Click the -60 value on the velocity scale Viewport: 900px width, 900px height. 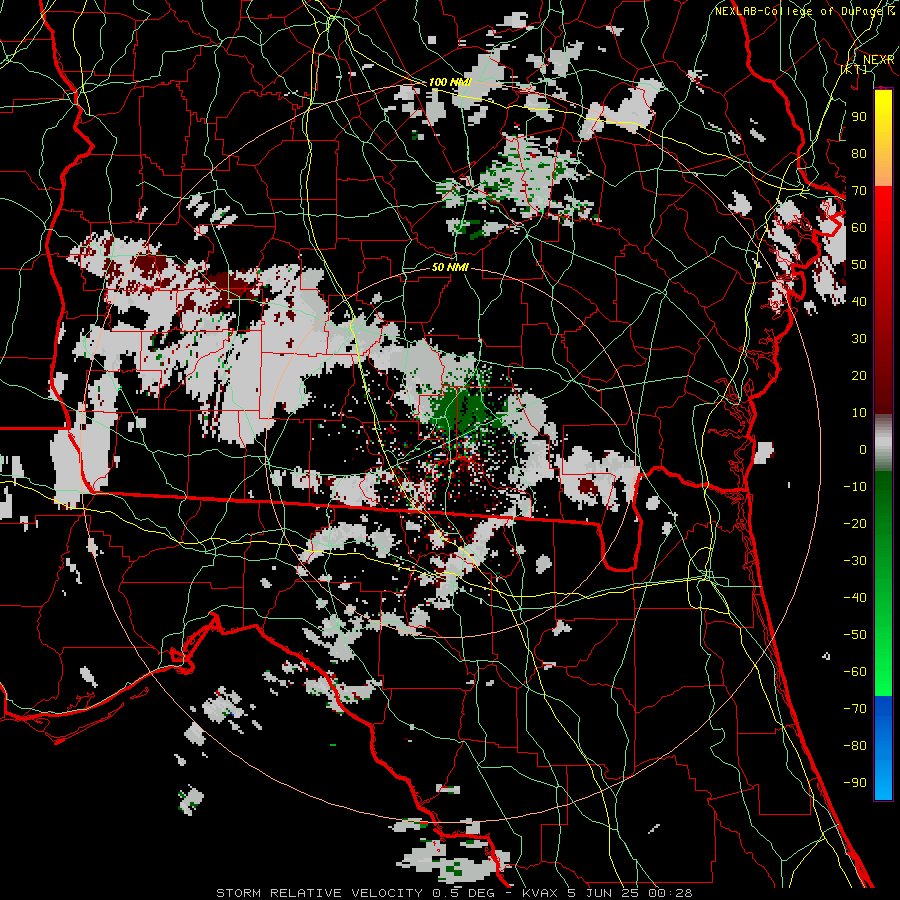pos(855,672)
